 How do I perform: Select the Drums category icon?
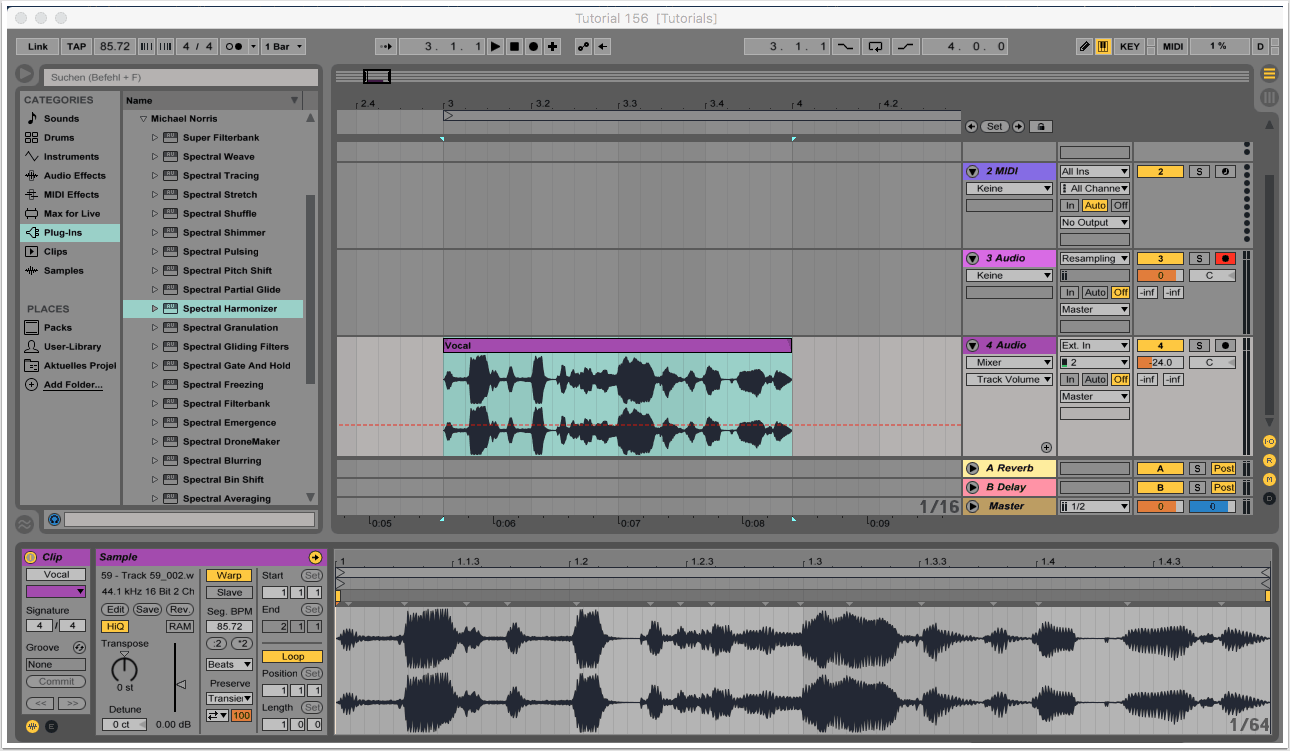tap(32, 138)
